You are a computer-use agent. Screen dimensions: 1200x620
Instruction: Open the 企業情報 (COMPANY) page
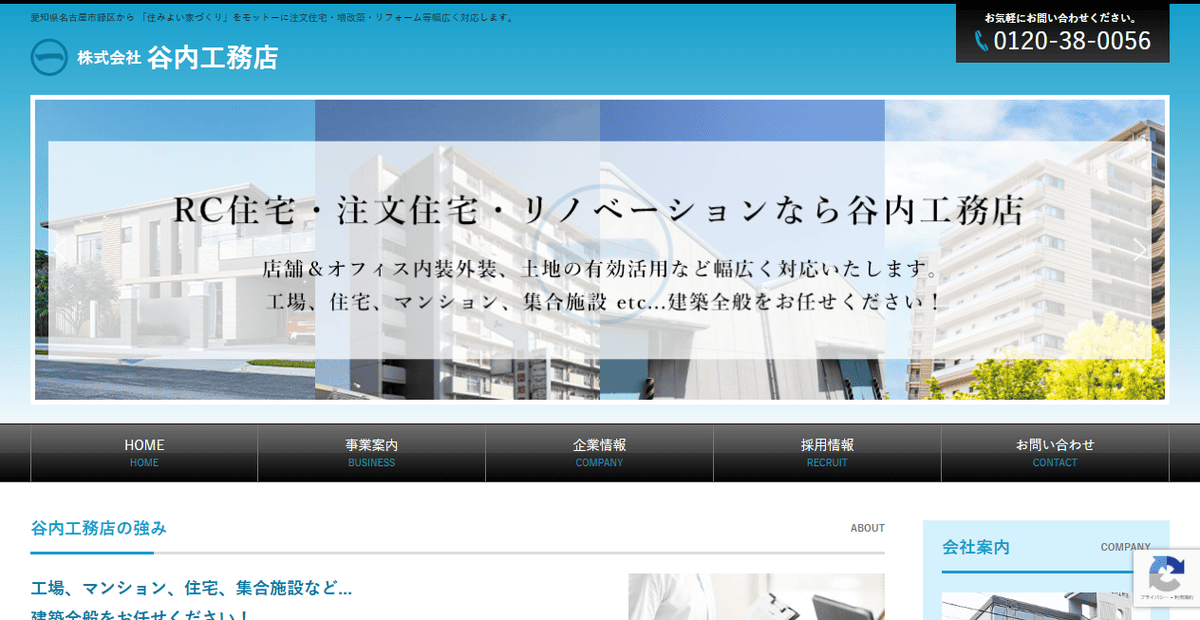[599, 452]
